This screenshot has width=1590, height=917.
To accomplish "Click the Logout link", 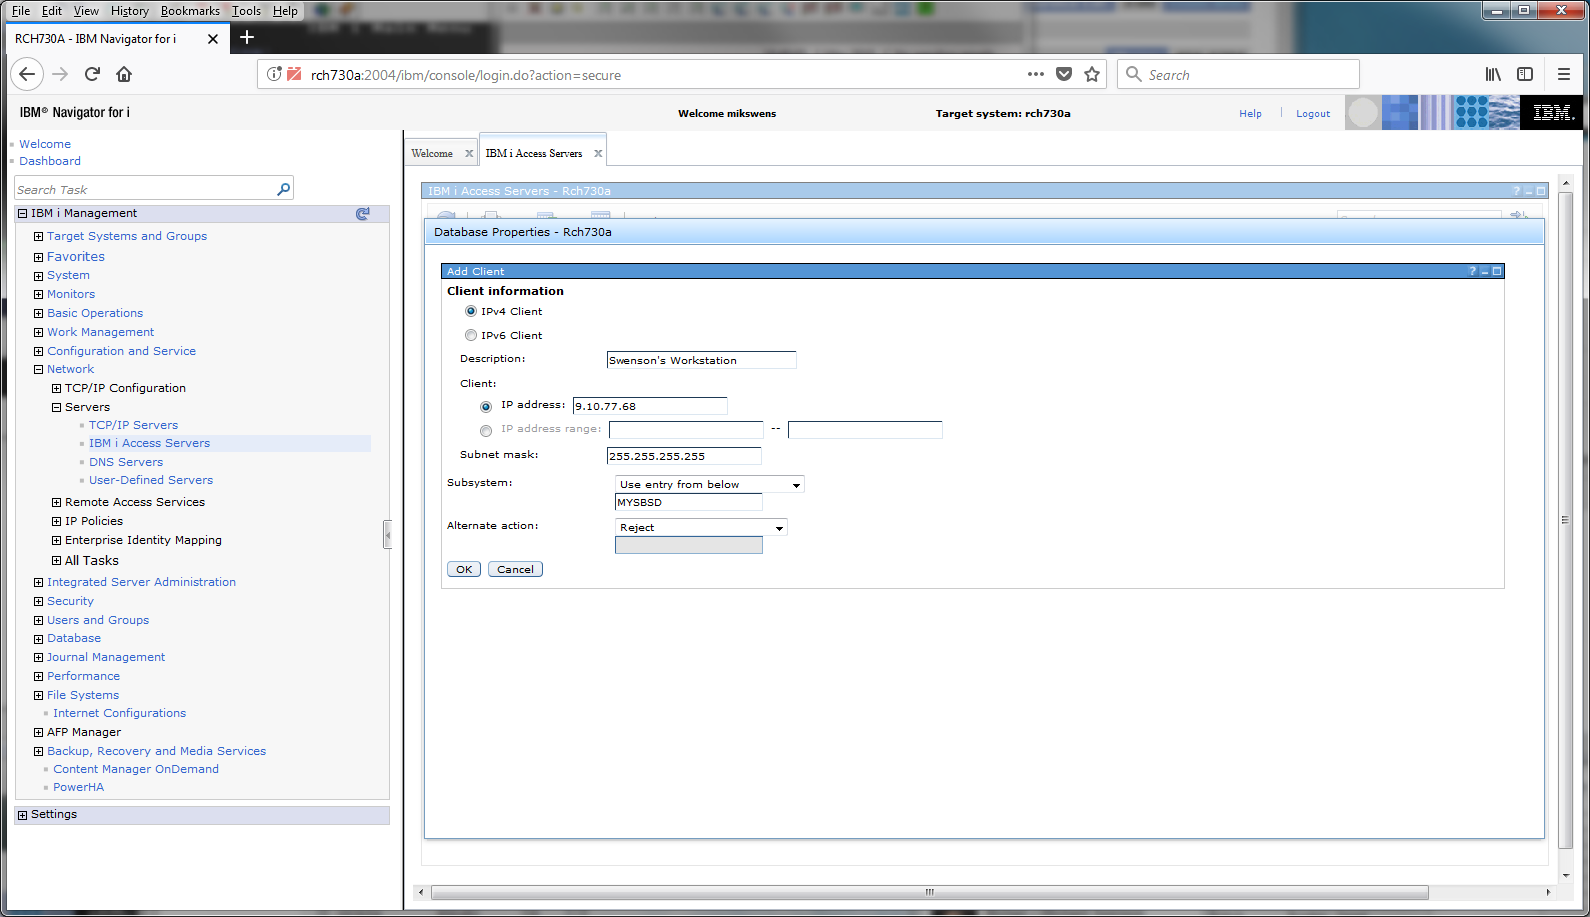I will pyautogui.click(x=1313, y=114).
